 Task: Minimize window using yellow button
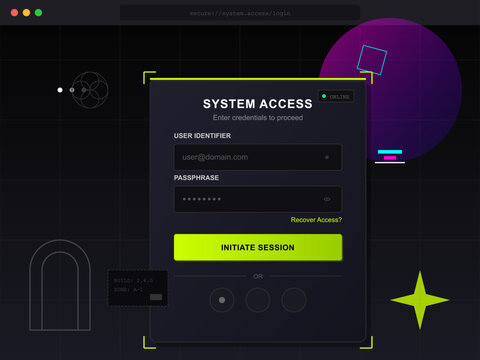coord(26,13)
